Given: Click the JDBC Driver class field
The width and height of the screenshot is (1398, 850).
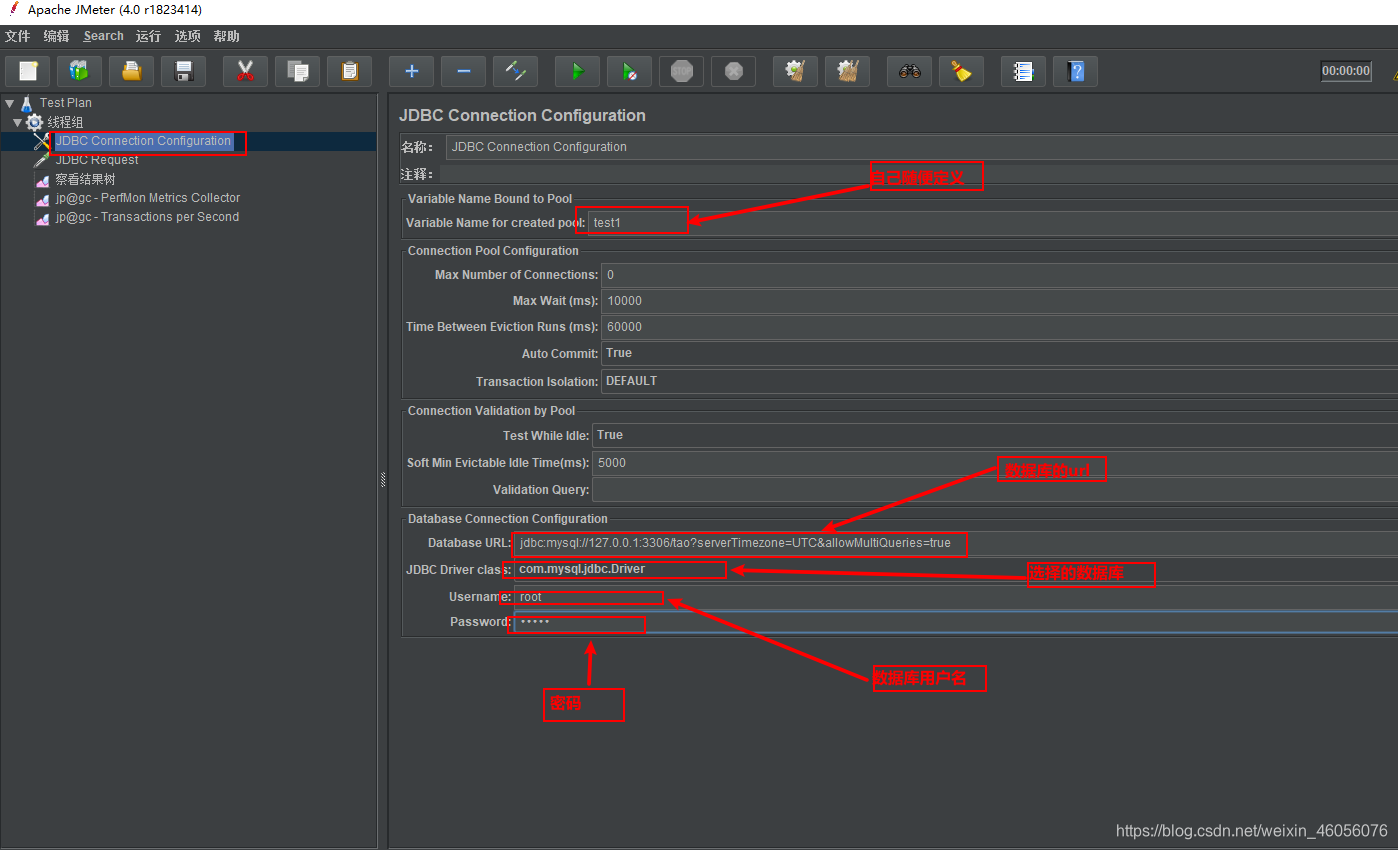Looking at the screenshot, I should [x=955, y=570].
